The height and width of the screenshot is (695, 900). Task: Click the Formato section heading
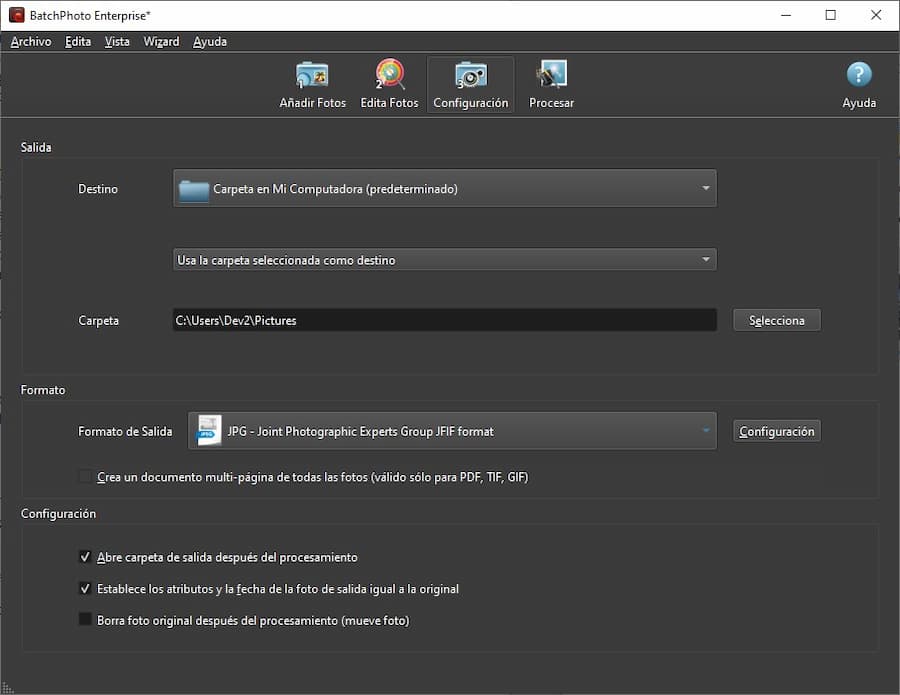[43, 390]
